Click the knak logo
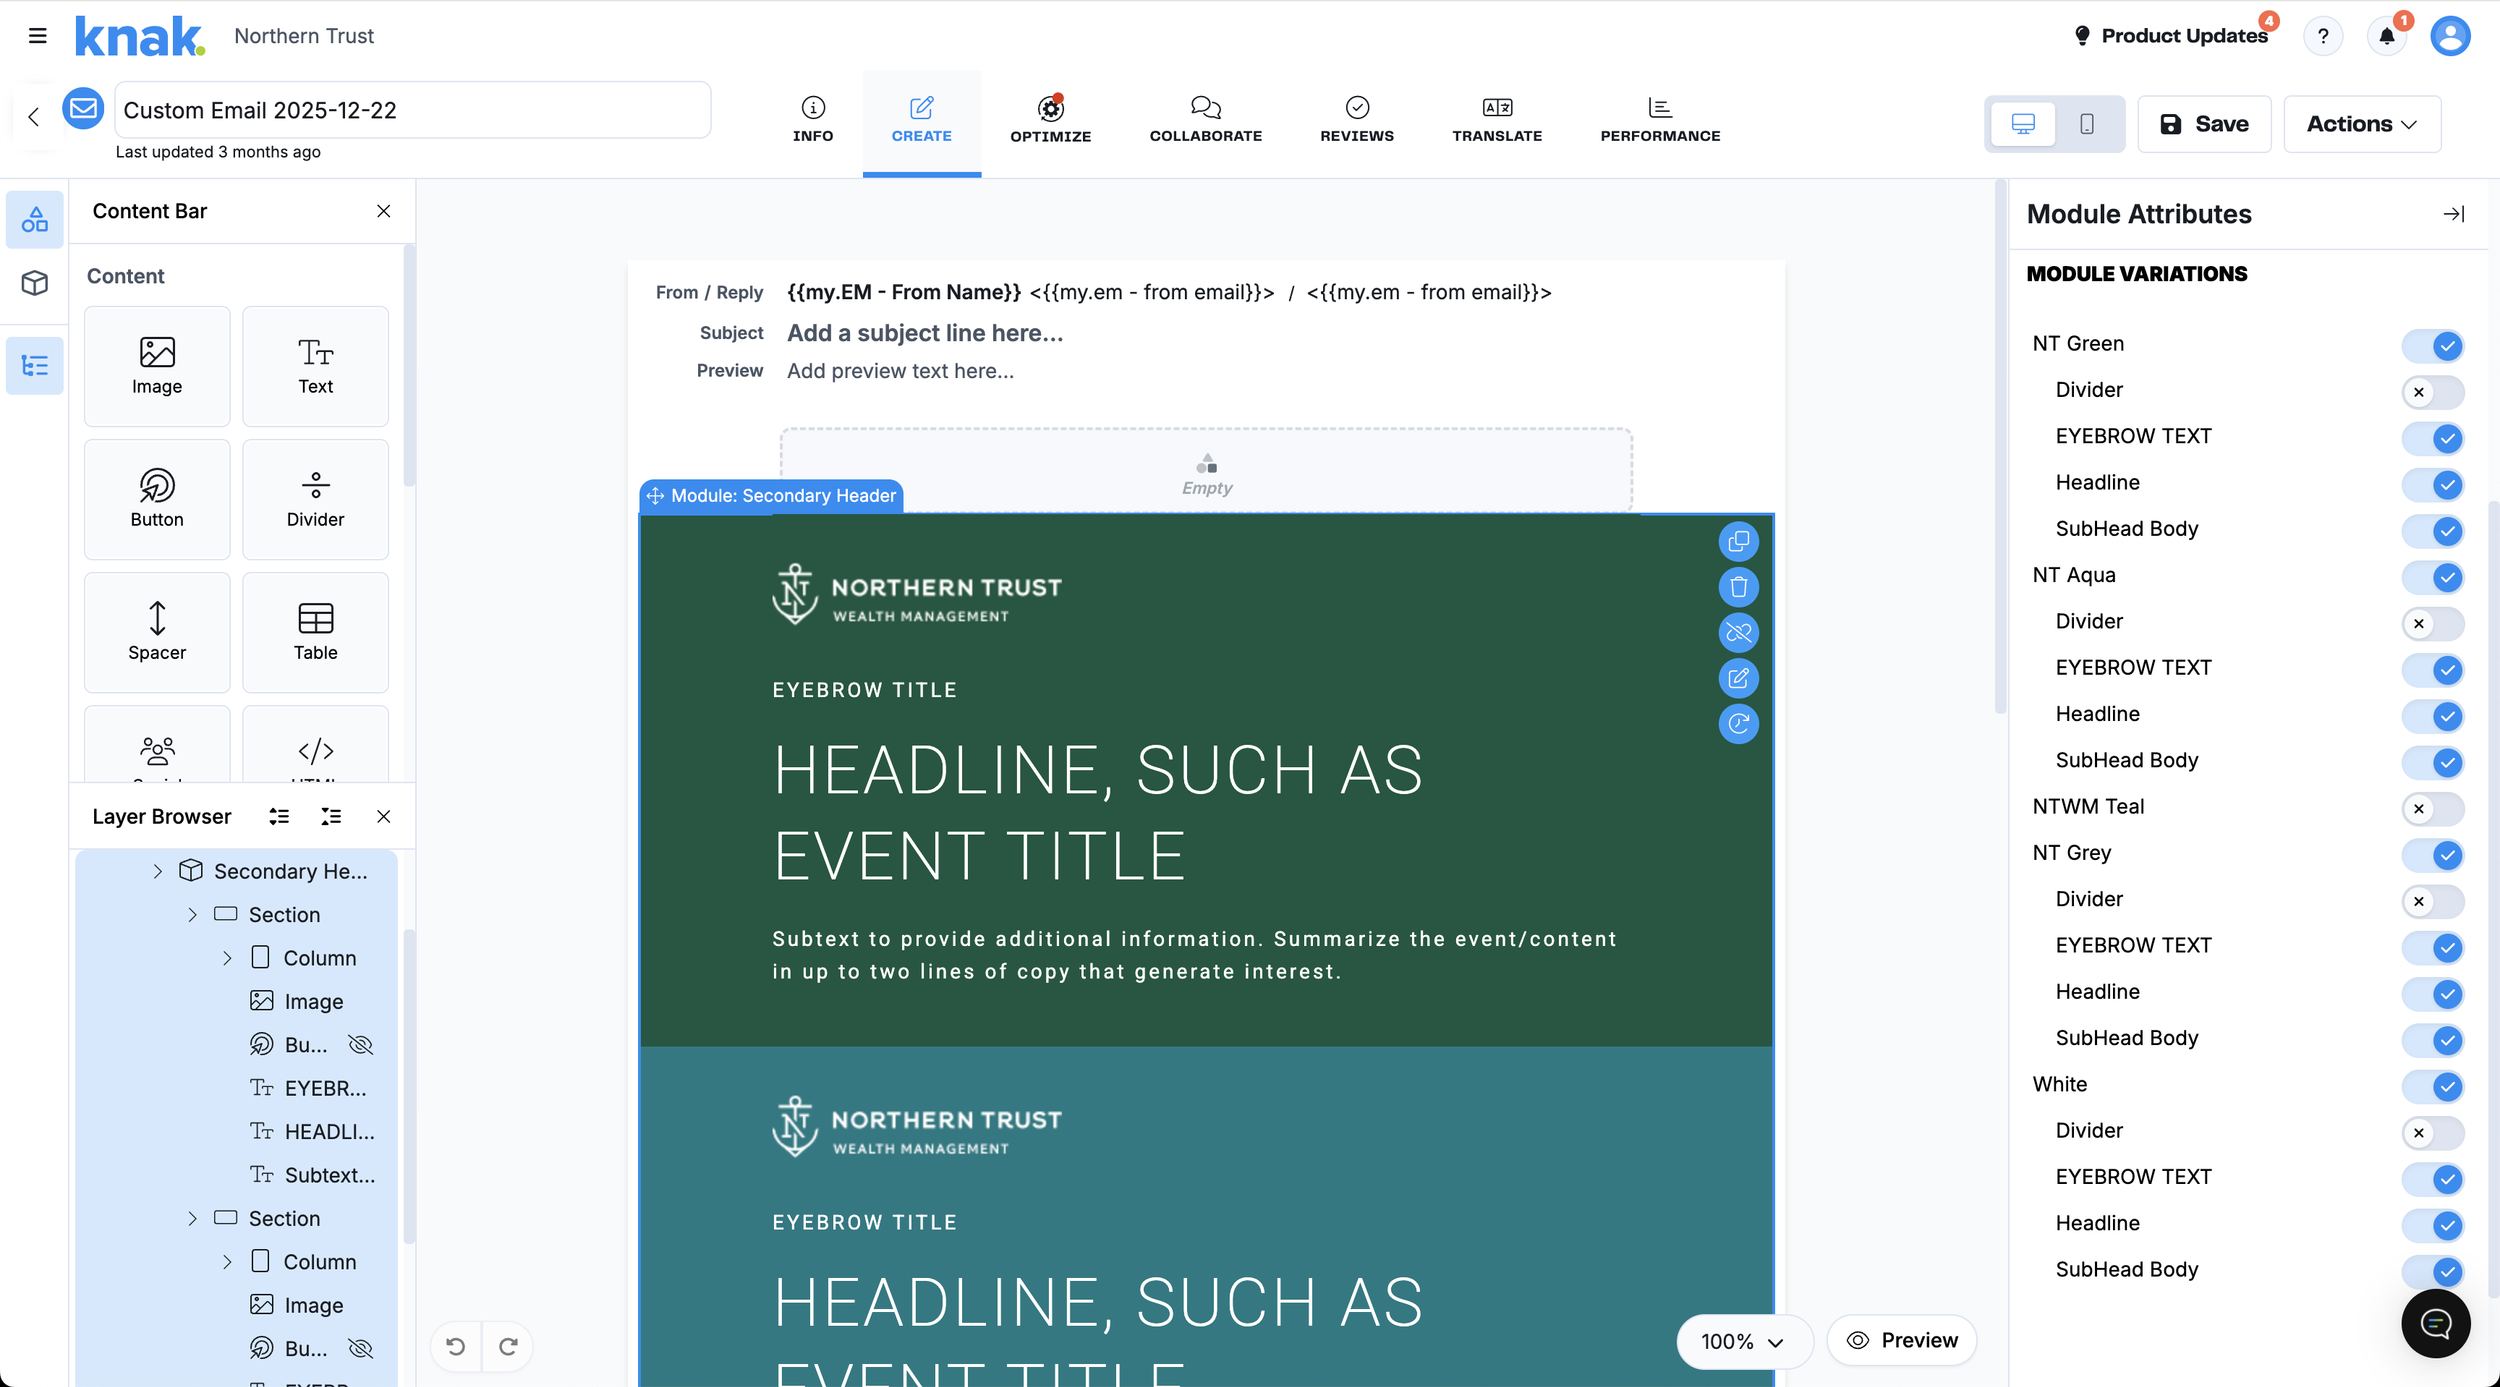Screen dimensions: 2500x1387 click(140, 36)
